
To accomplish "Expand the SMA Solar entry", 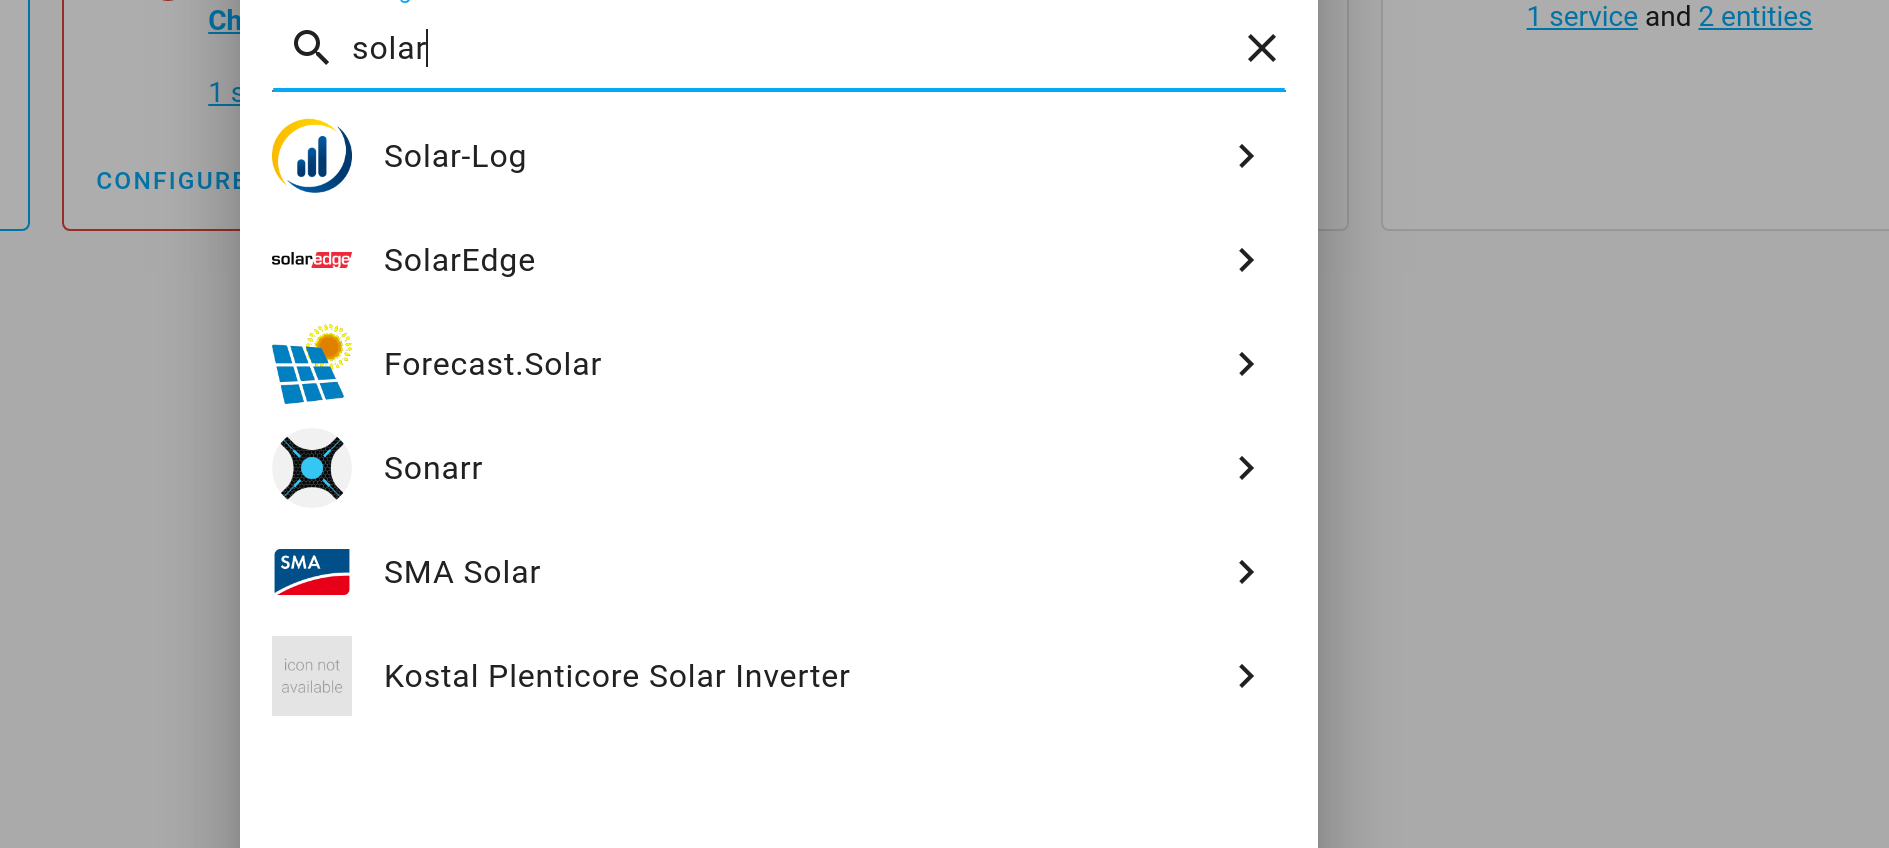I will 1246,572.
